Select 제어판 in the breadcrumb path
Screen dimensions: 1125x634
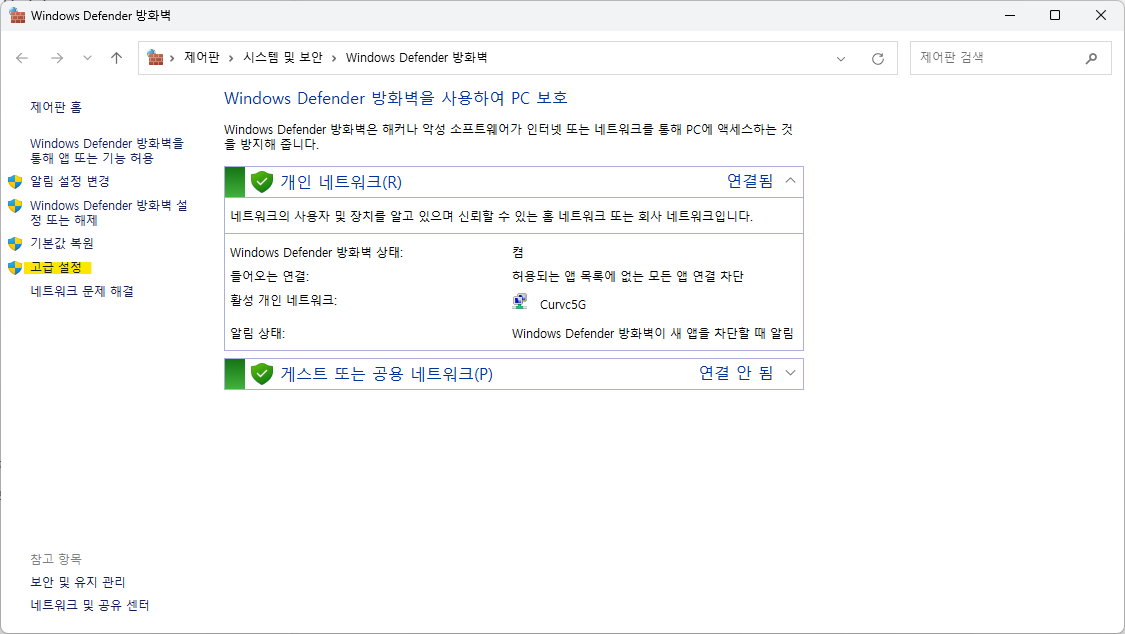click(202, 57)
